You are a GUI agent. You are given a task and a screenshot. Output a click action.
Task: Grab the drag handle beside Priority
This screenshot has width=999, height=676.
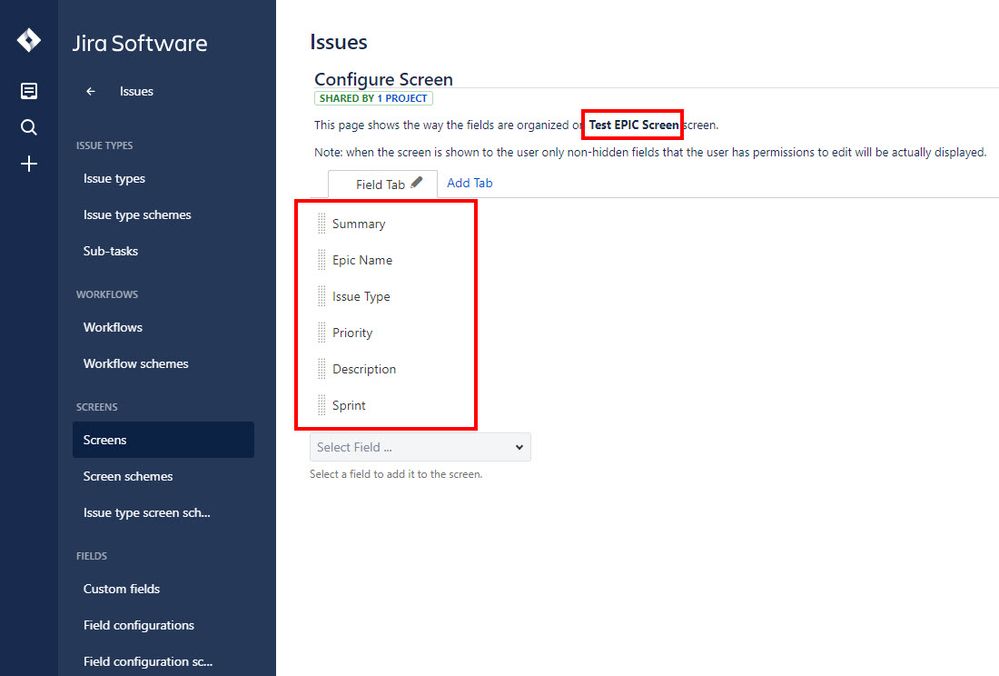(322, 333)
